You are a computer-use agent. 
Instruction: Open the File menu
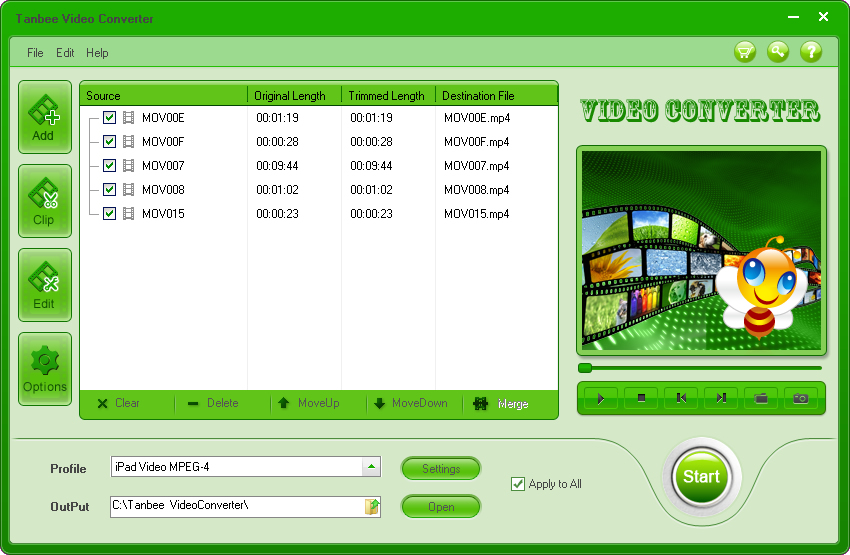pos(35,53)
